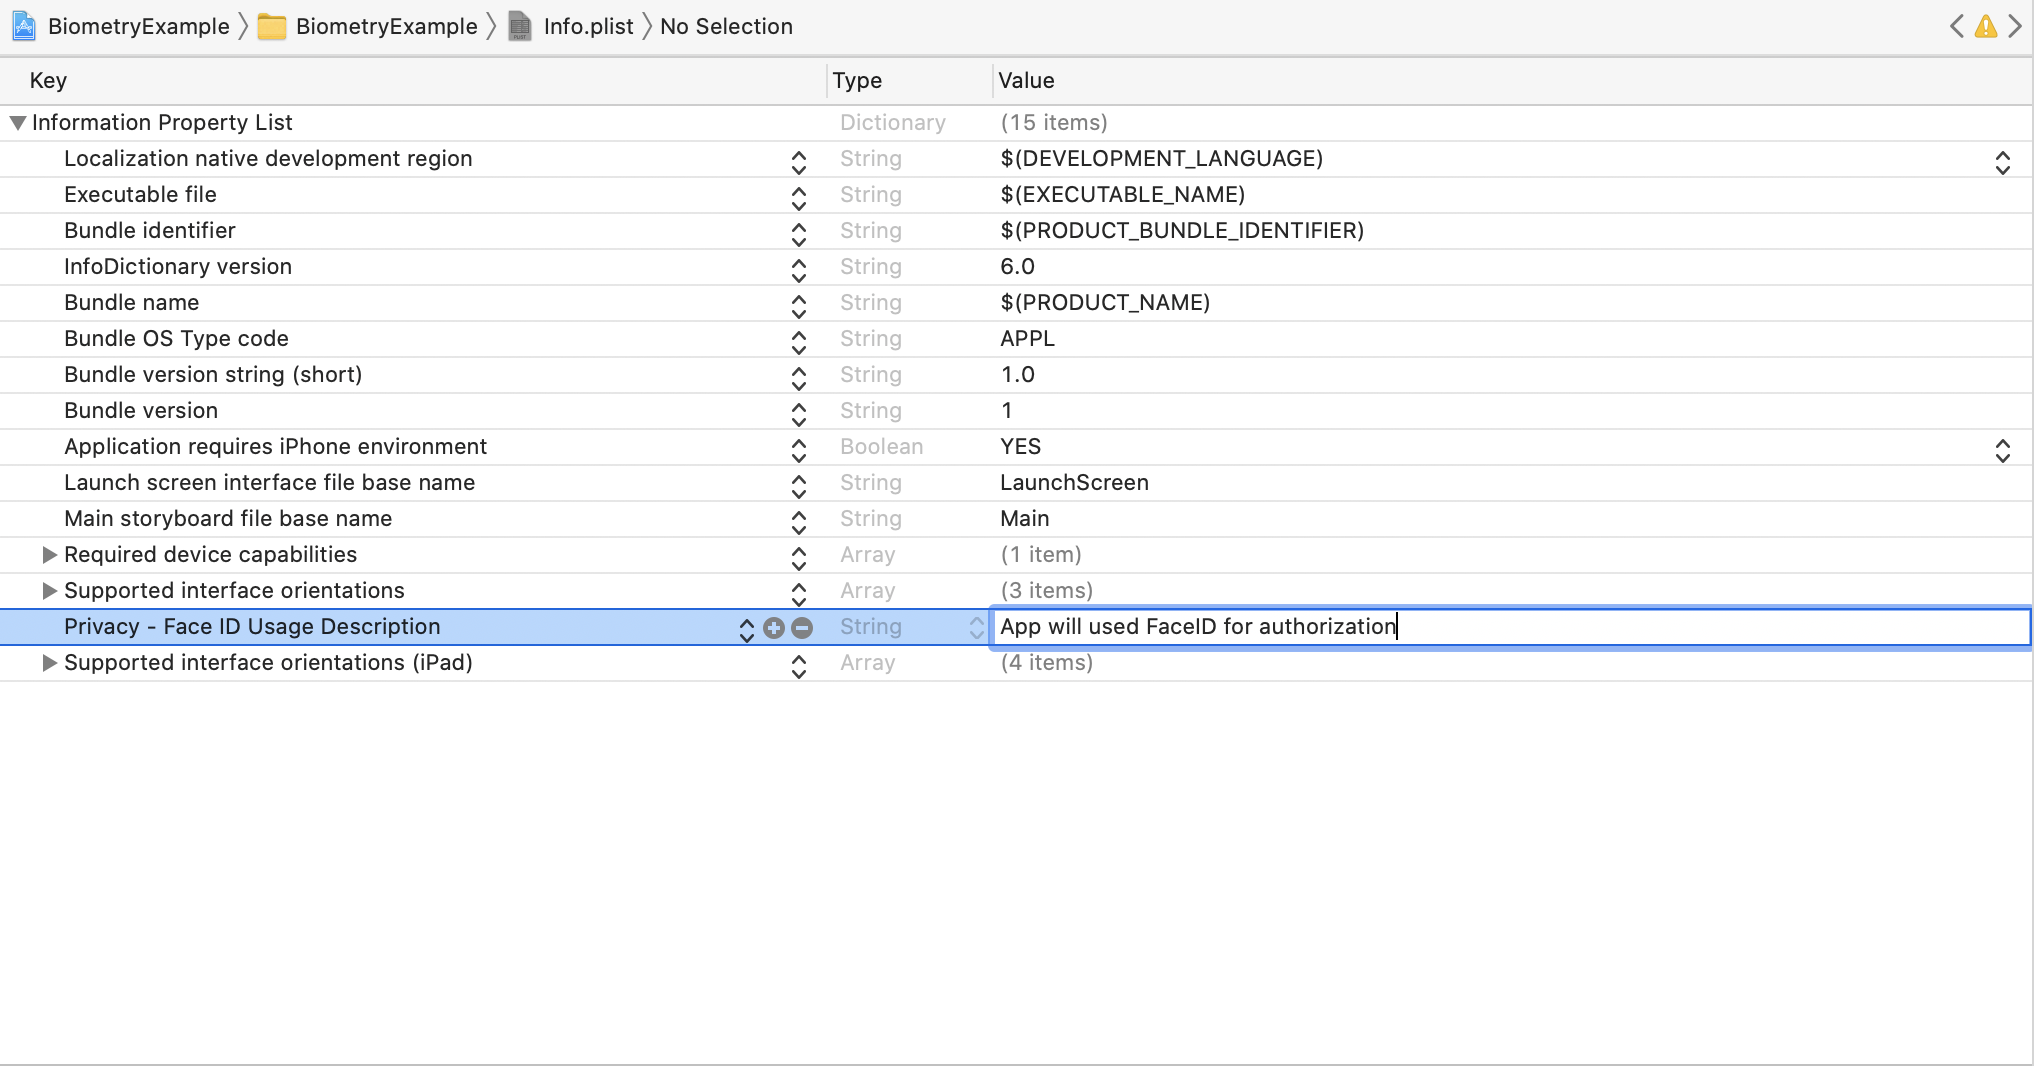Click the Type column header

[857, 81]
